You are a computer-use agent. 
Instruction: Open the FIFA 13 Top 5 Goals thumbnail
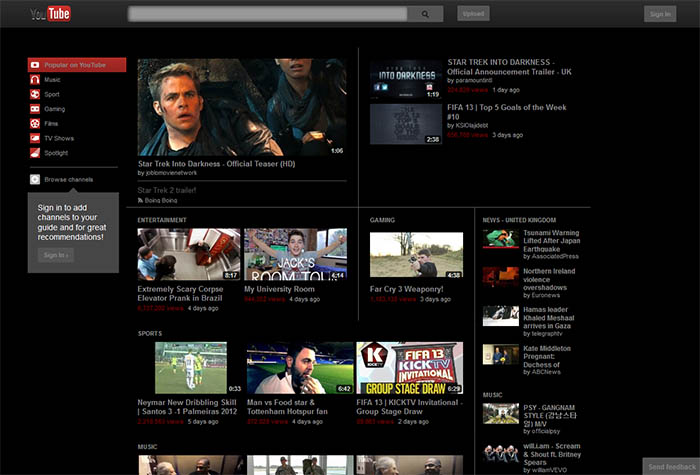406,124
